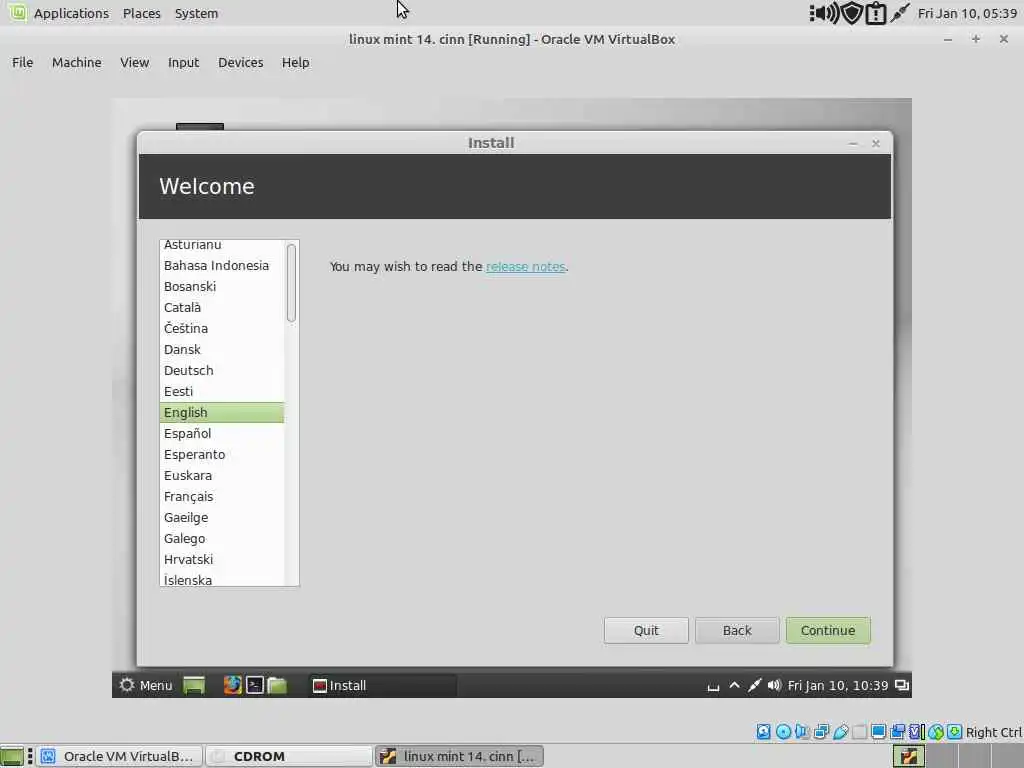The image size is (1024, 768).
Task: Open the Devices menu
Action: 240,63
